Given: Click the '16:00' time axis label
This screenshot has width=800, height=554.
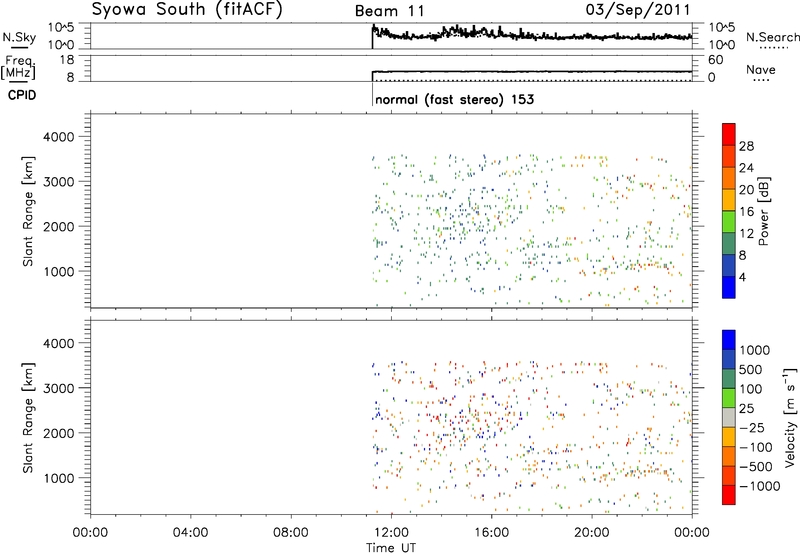Looking at the screenshot, I should [x=491, y=533].
